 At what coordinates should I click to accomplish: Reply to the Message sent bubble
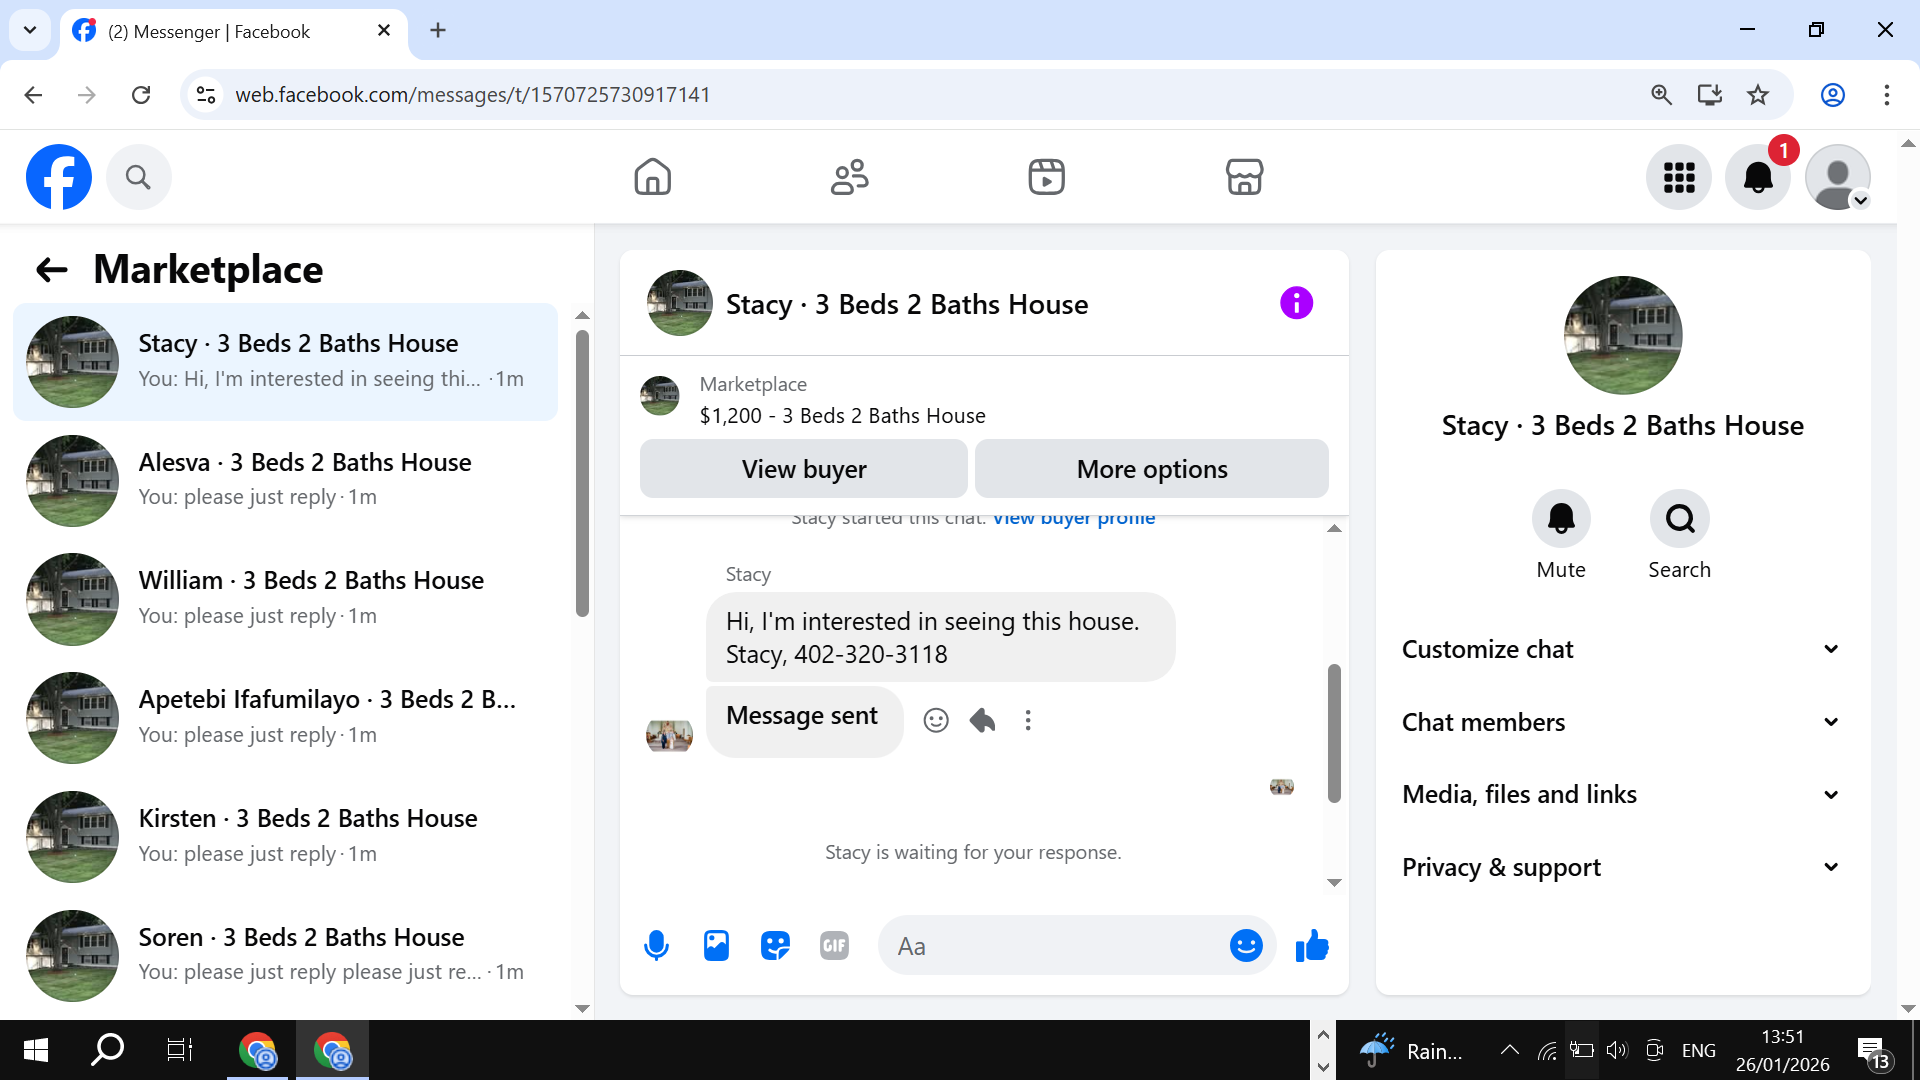click(x=982, y=720)
